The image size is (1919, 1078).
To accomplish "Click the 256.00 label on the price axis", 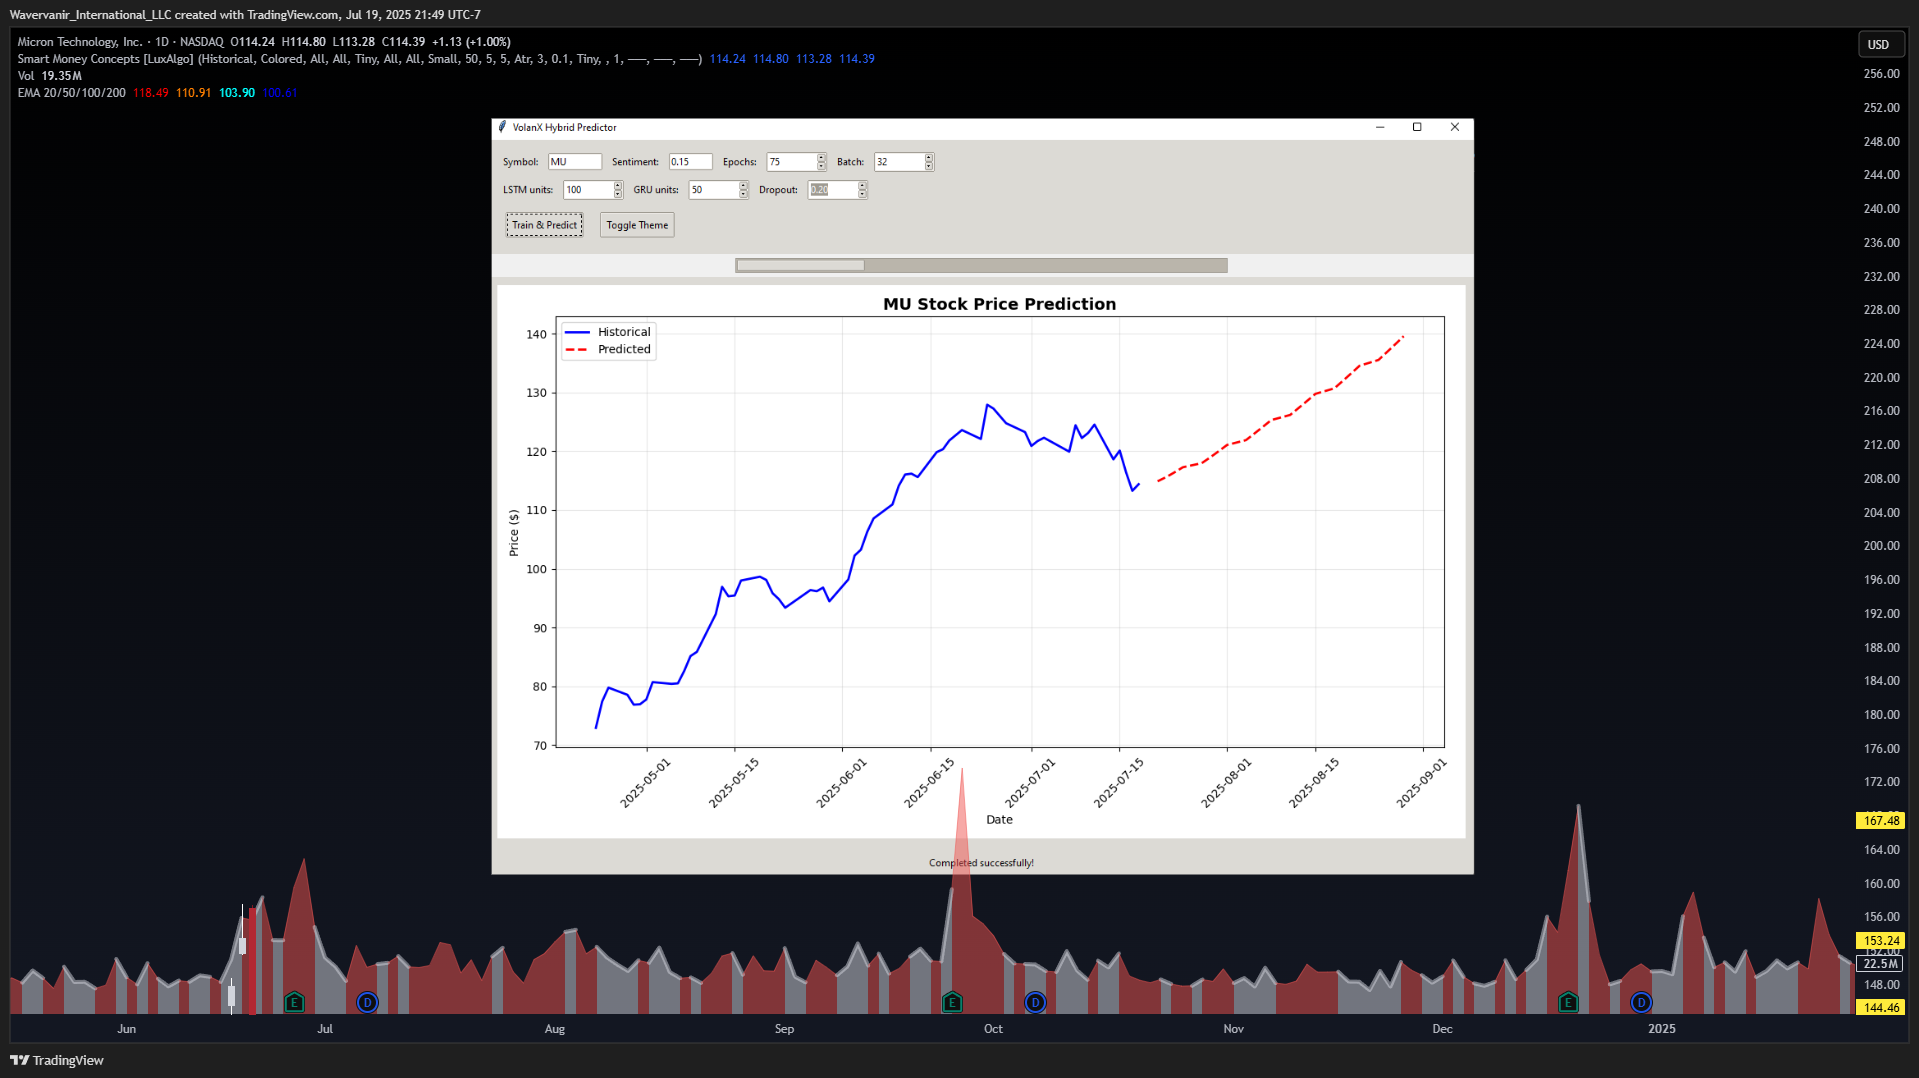I will [x=1881, y=74].
